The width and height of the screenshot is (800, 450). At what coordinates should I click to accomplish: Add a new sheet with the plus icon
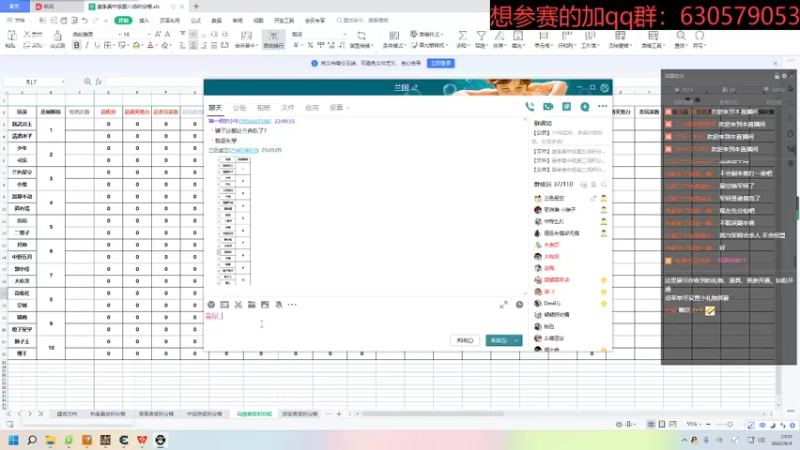[339, 414]
